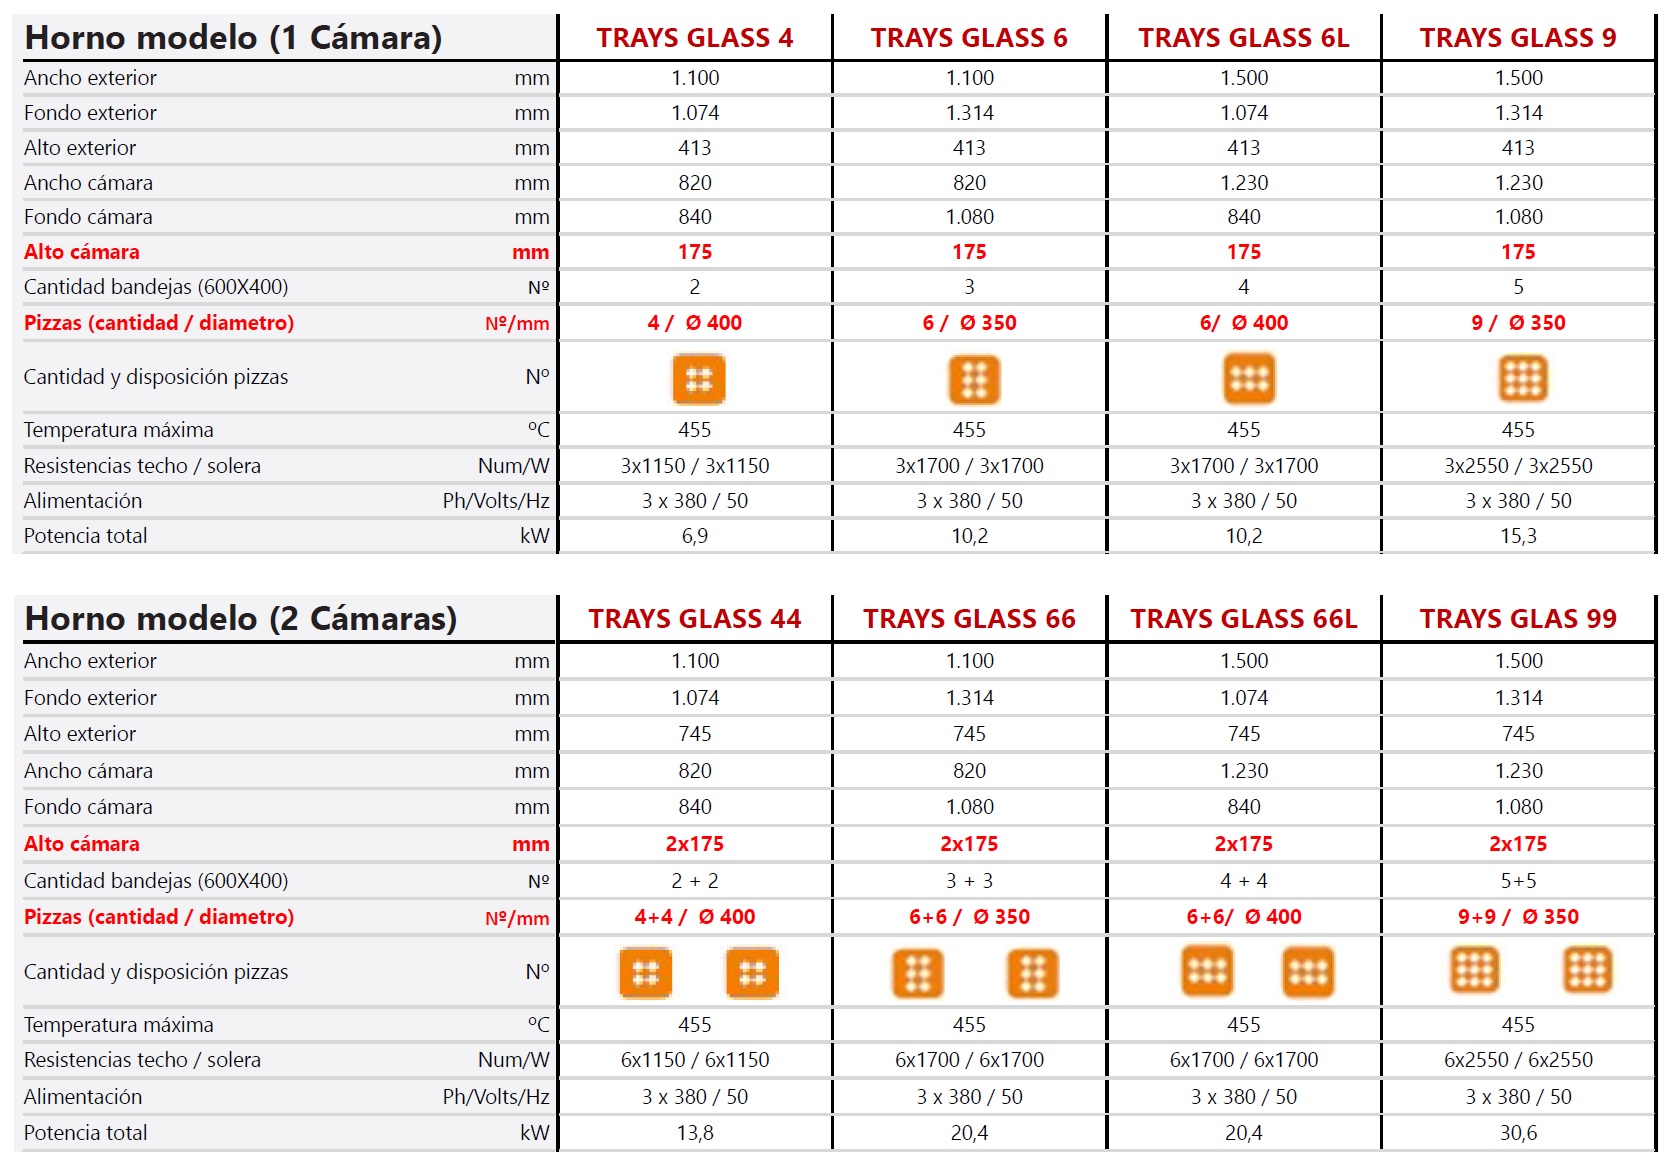Select the TRAYS GLASS 6L pizza arrangement icon

point(1249,379)
